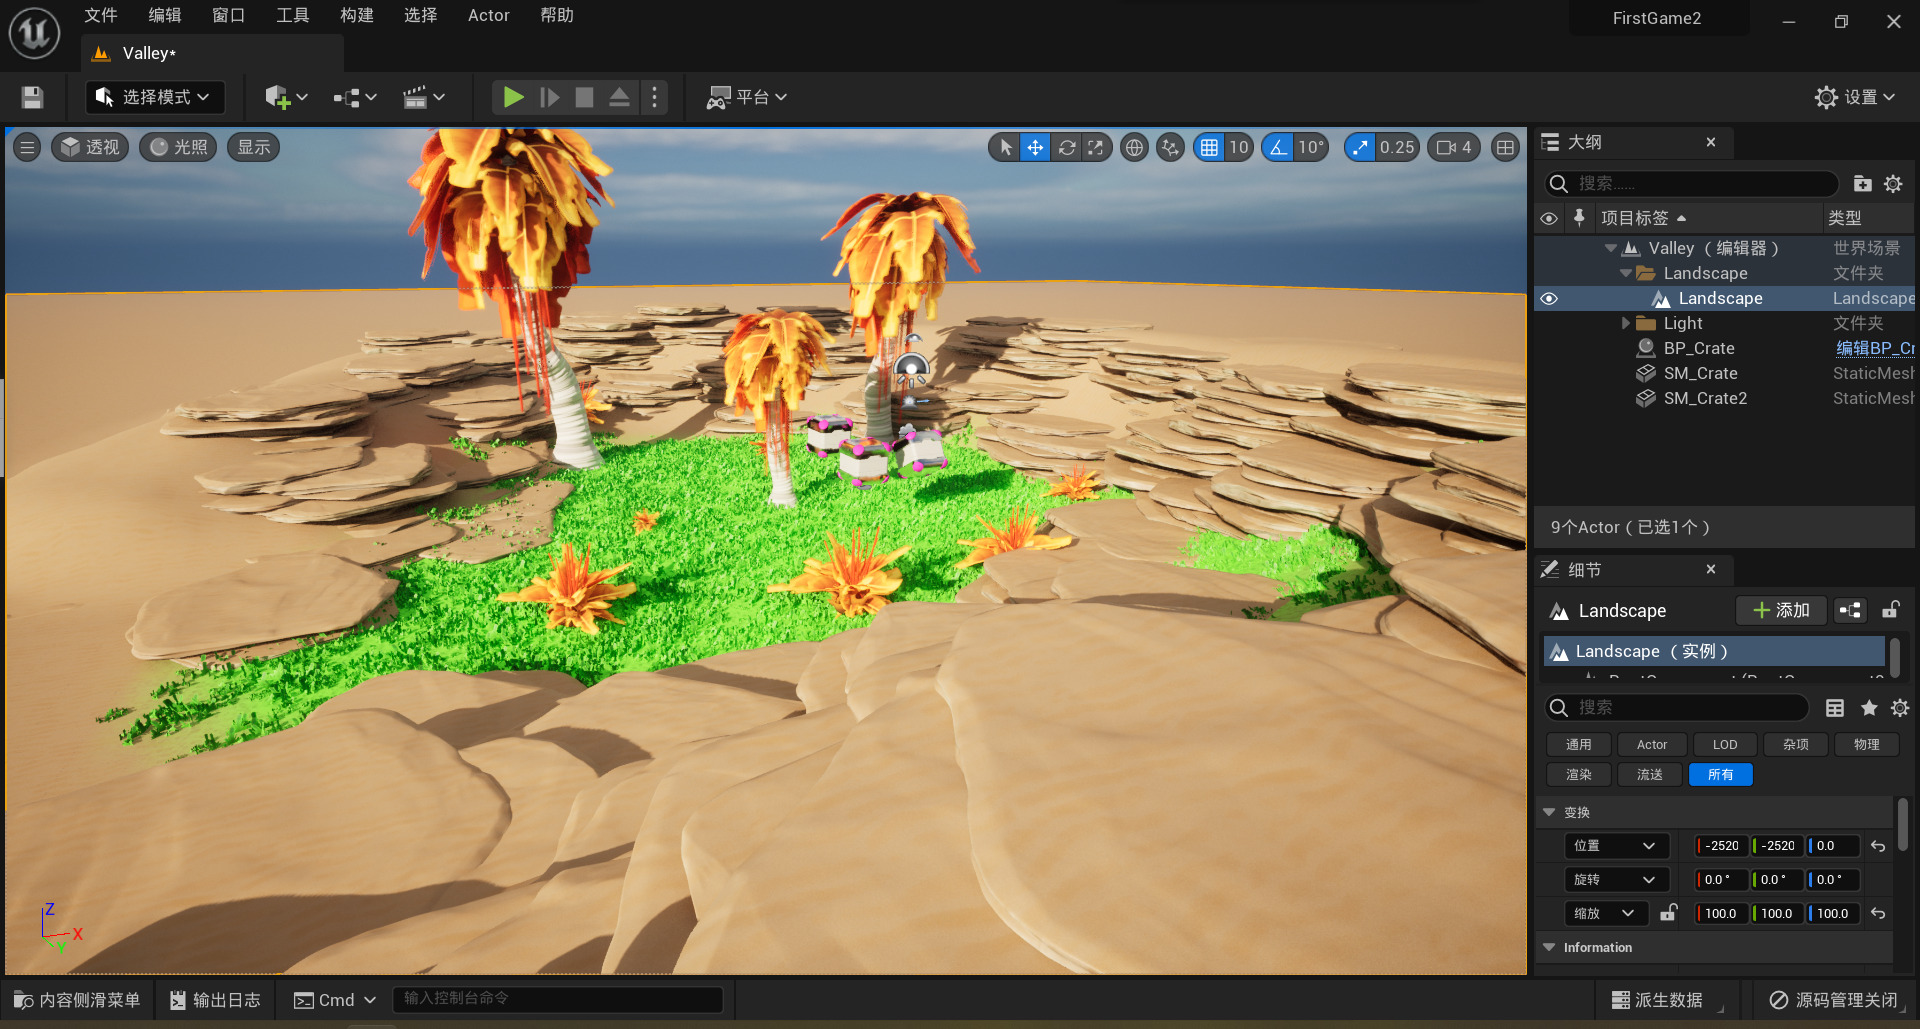This screenshot has width=1920, height=1029.
Task: Open play mode options menu
Action: click(x=655, y=97)
